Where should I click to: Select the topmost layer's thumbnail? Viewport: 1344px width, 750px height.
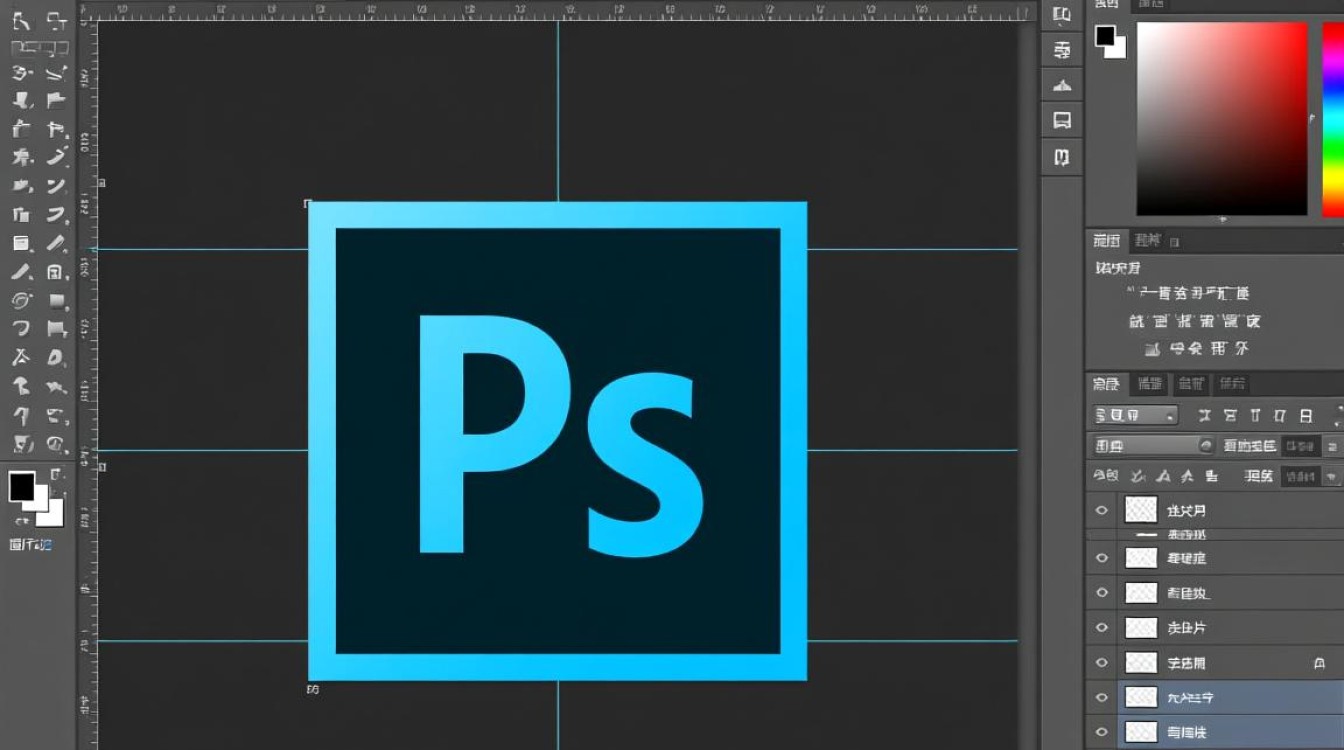pyautogui.click(x=1141, y=510)
